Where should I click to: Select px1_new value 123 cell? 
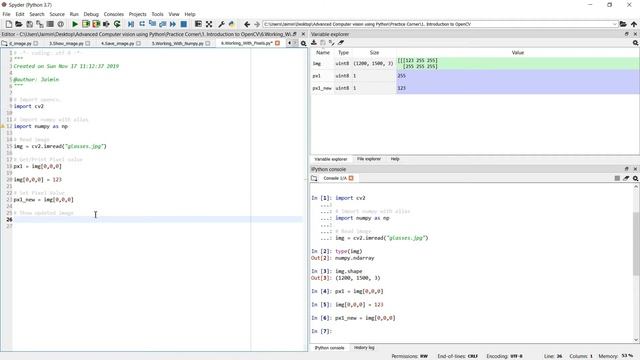(x=518, y=88)
